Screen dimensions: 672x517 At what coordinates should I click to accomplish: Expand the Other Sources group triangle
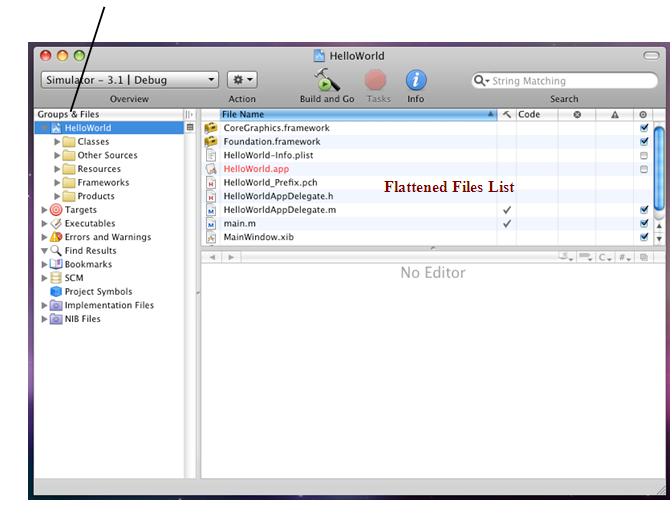point(57,155)
